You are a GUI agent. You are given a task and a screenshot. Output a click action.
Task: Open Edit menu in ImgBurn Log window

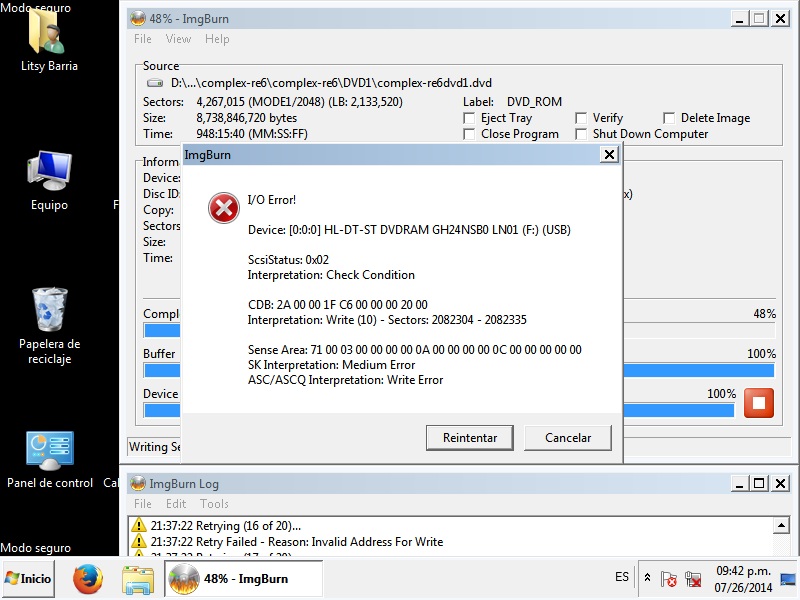(x=176, y=504)
